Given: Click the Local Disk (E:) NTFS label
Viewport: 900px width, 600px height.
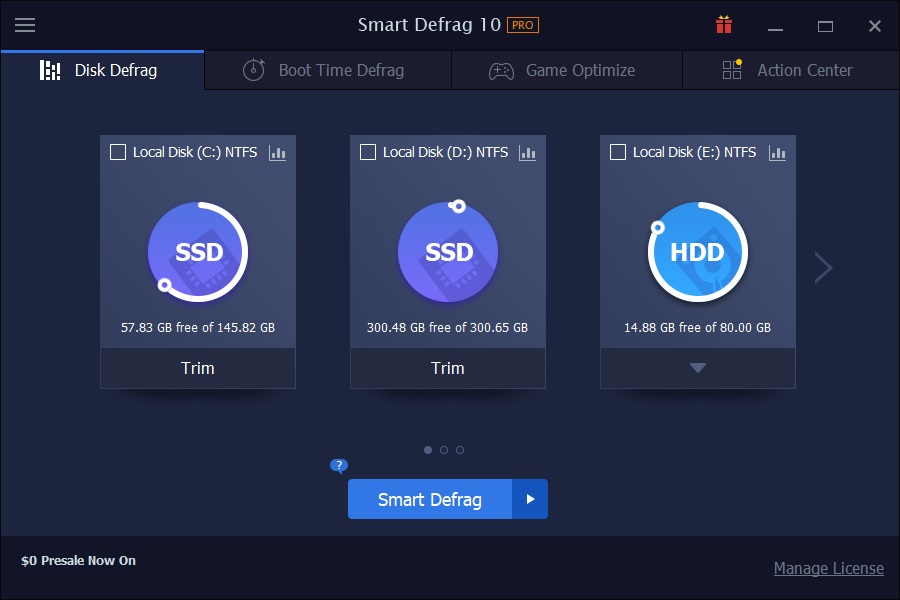Looking at the screenshot, I should tap(695, 152).
